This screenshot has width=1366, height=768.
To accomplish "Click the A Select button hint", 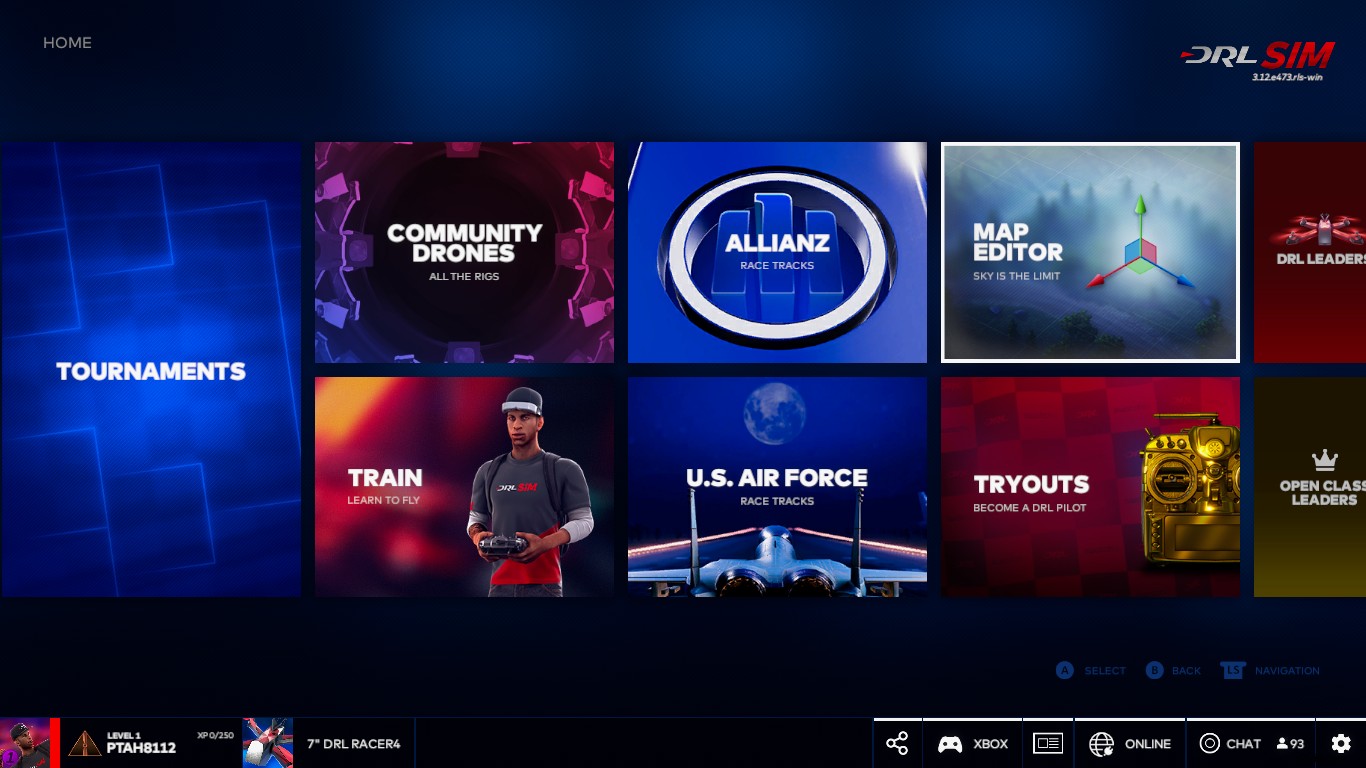I will point(1091,671).
